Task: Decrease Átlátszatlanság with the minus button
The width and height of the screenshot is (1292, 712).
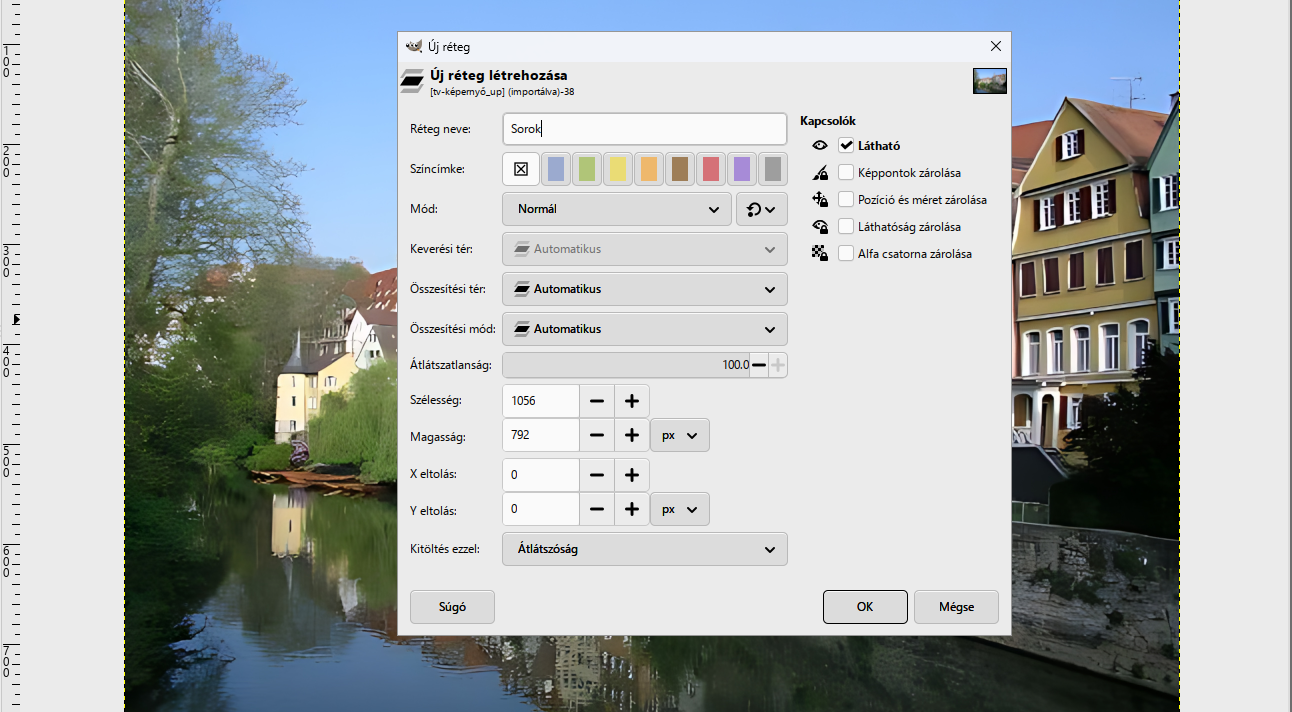Action: tap(759, 365)
